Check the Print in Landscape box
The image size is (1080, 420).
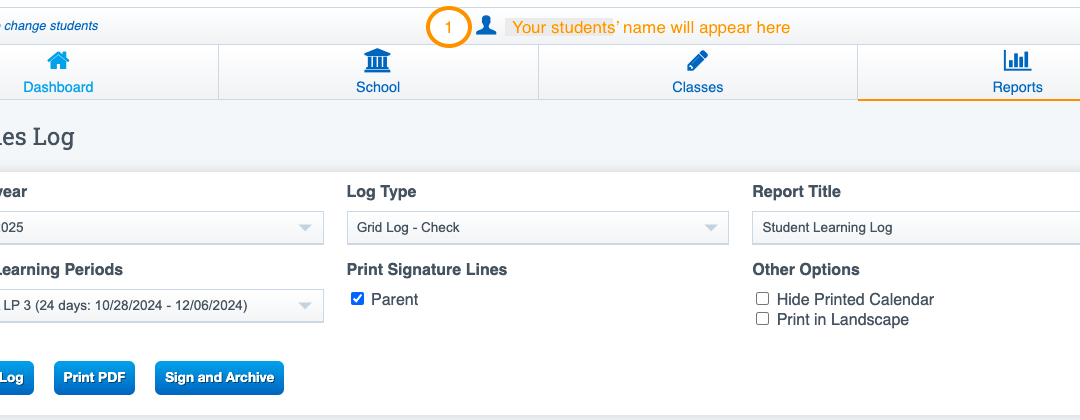point(762,319)
